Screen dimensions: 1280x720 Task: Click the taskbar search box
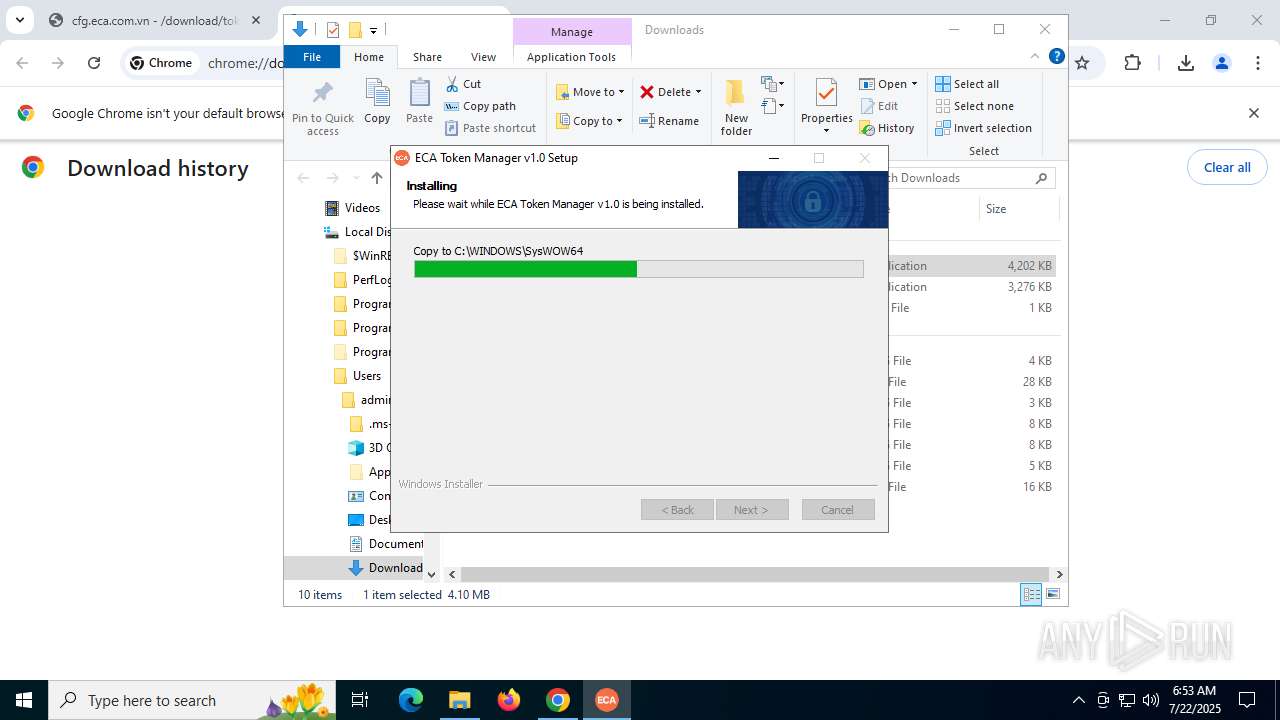[x=193, y=700]
